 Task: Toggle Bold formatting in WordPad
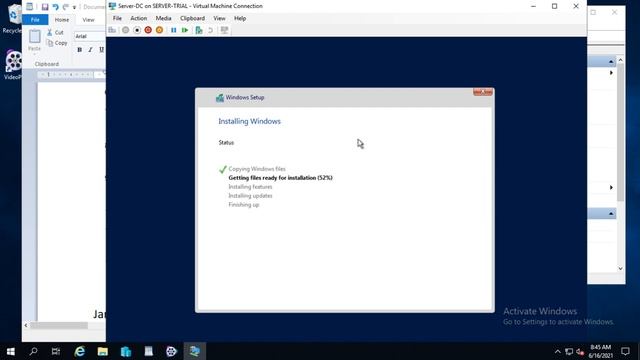click(x=80, y=50)
